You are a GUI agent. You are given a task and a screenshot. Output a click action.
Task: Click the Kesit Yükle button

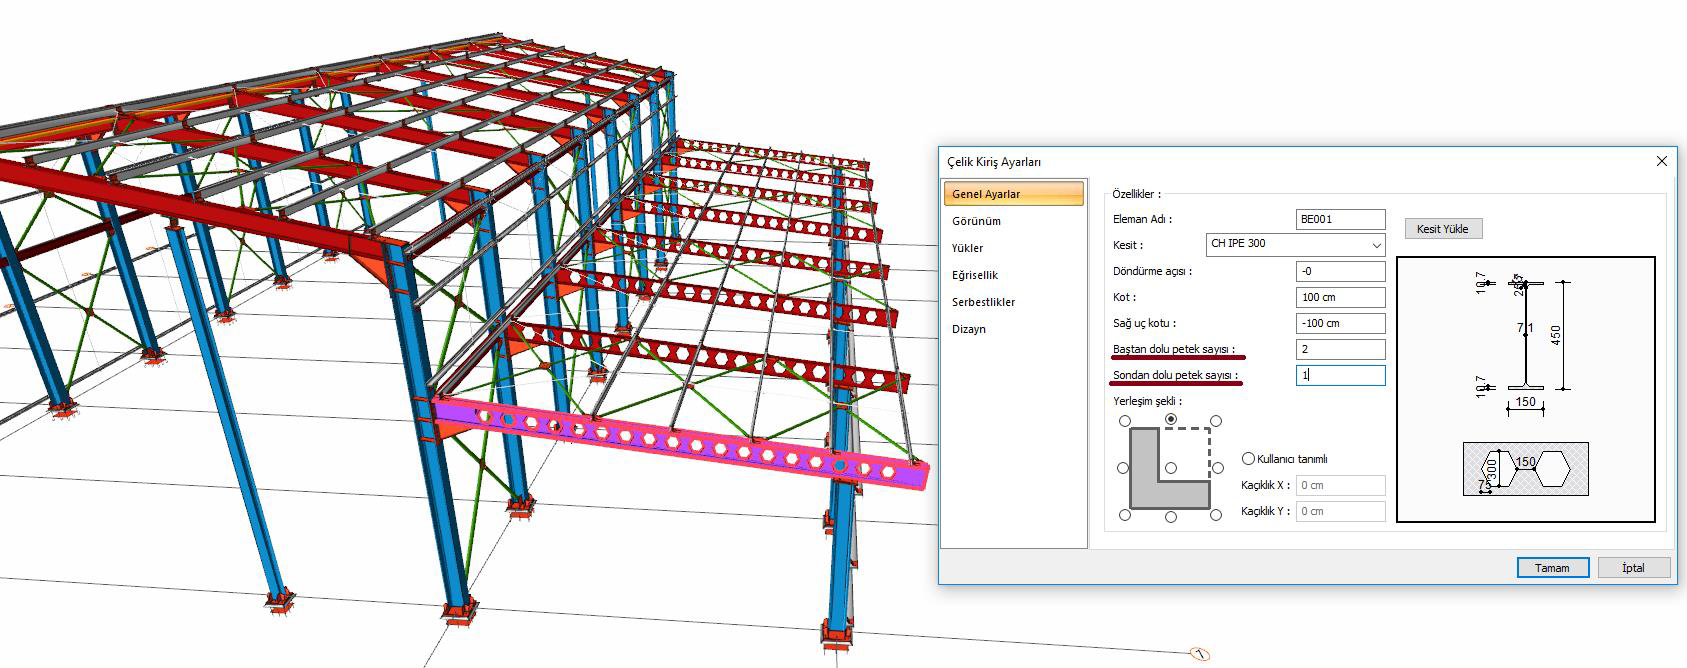point(1442,229)
